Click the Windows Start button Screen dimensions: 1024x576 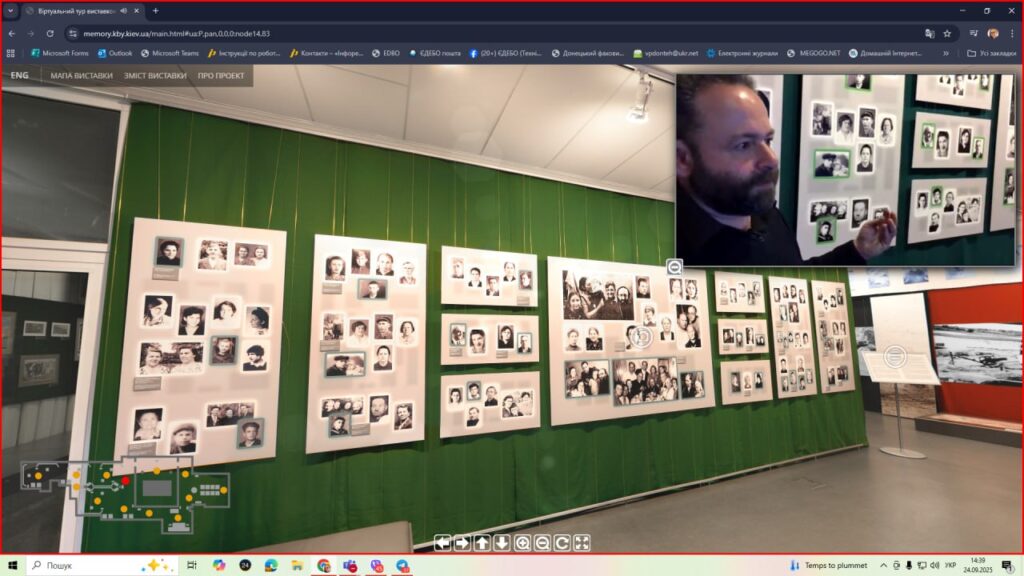[13, 565]
